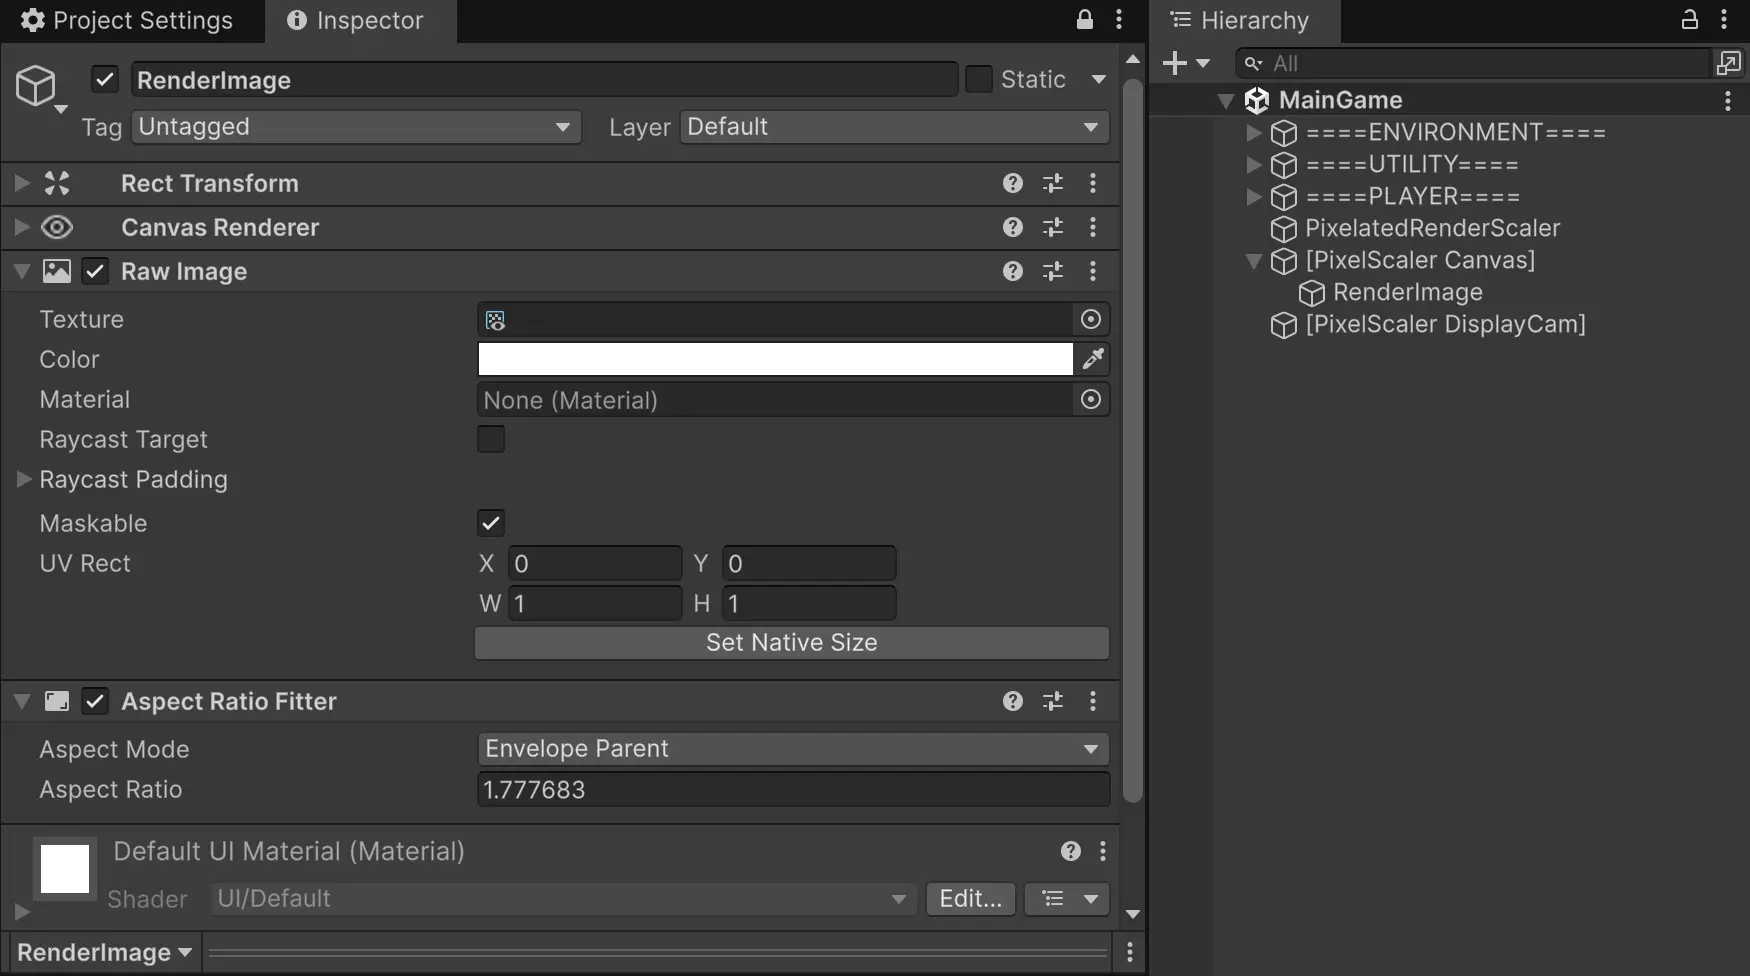This screenshot has height=976, width=1750.
Task: Enable the Static checkbox
Action: click(x=977, y=79)
